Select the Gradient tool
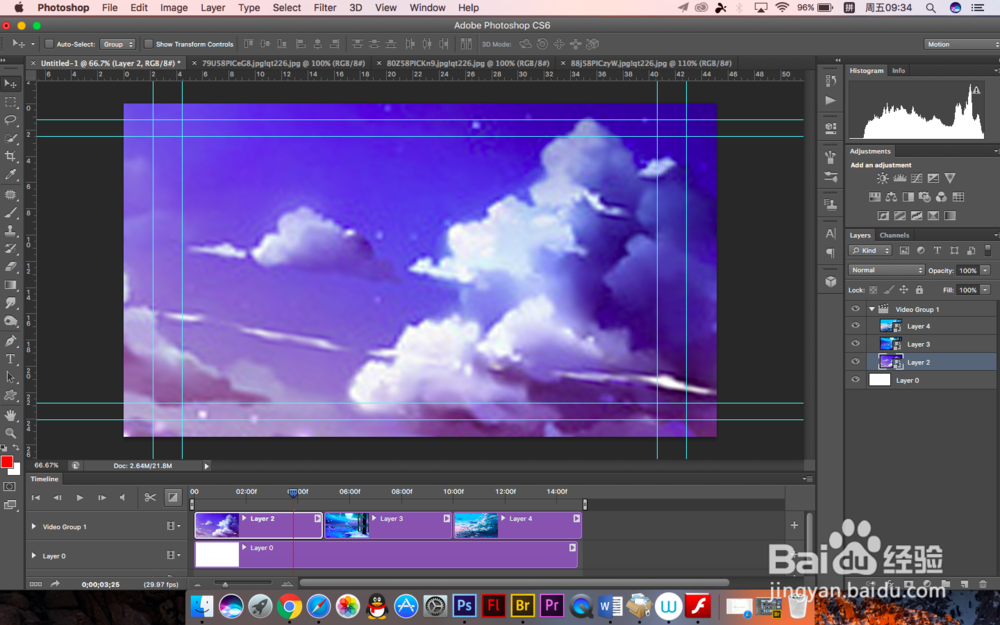Screen dimensions: 1000x625 (x=10, y=284)
